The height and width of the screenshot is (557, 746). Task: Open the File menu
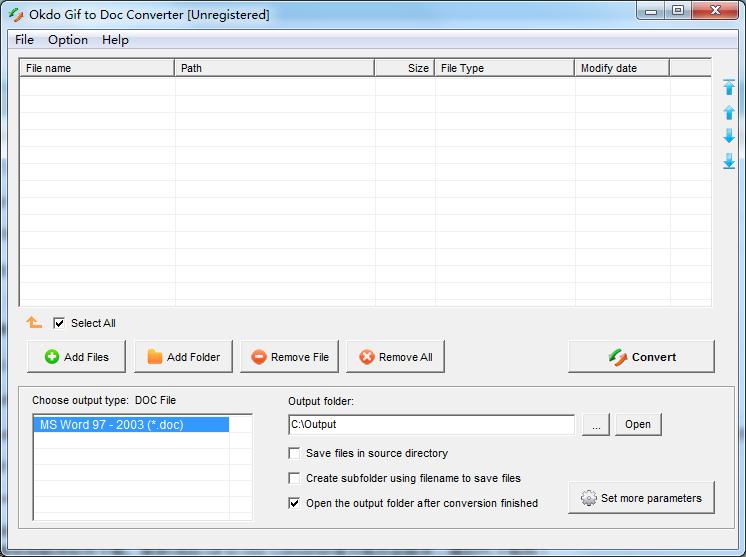24,40
